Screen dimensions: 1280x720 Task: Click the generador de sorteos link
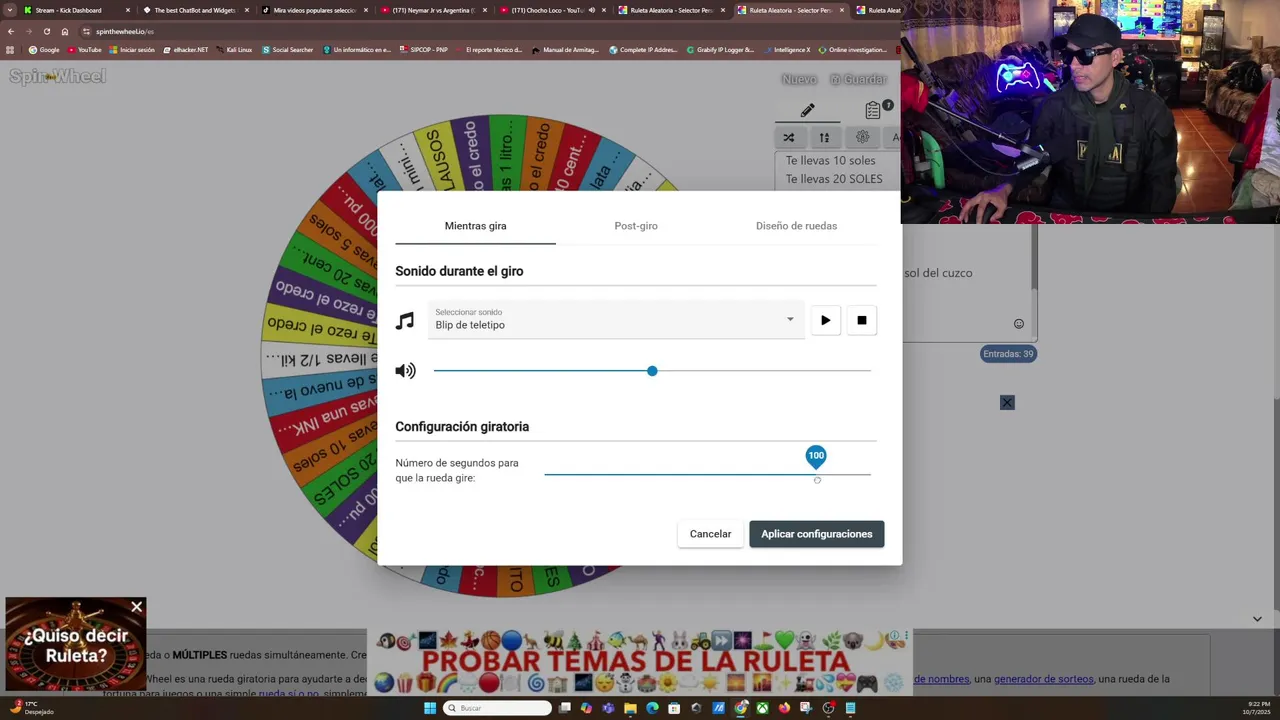[x=1043, y=679]
